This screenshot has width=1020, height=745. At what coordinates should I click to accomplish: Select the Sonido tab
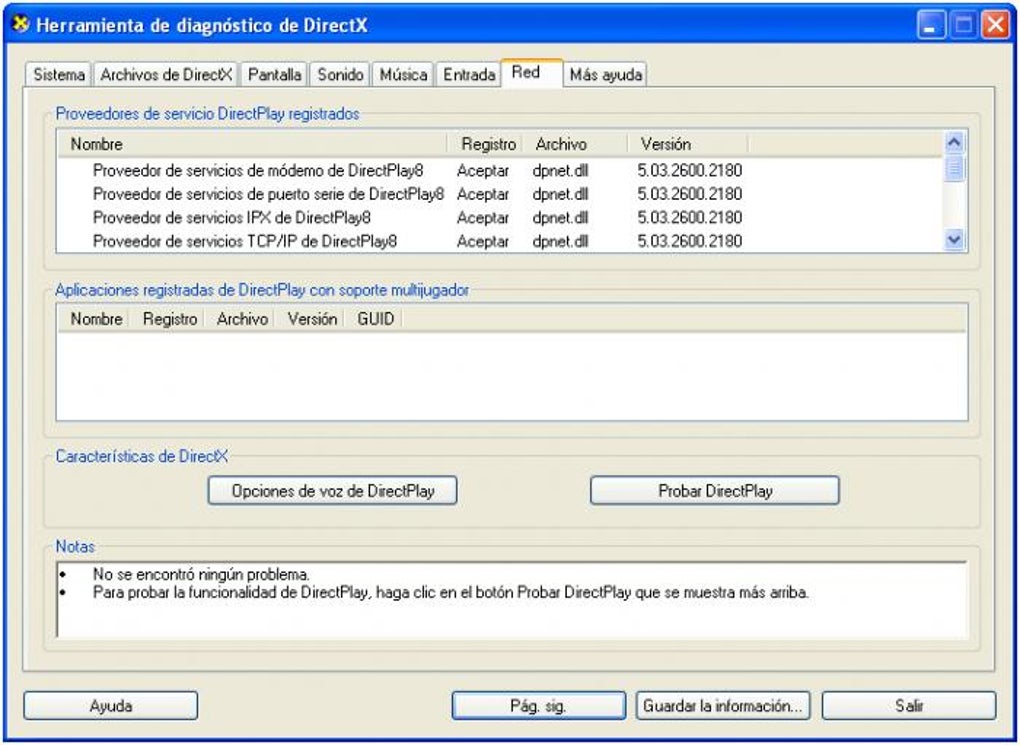pyautogui.click(x=340, y=75)
